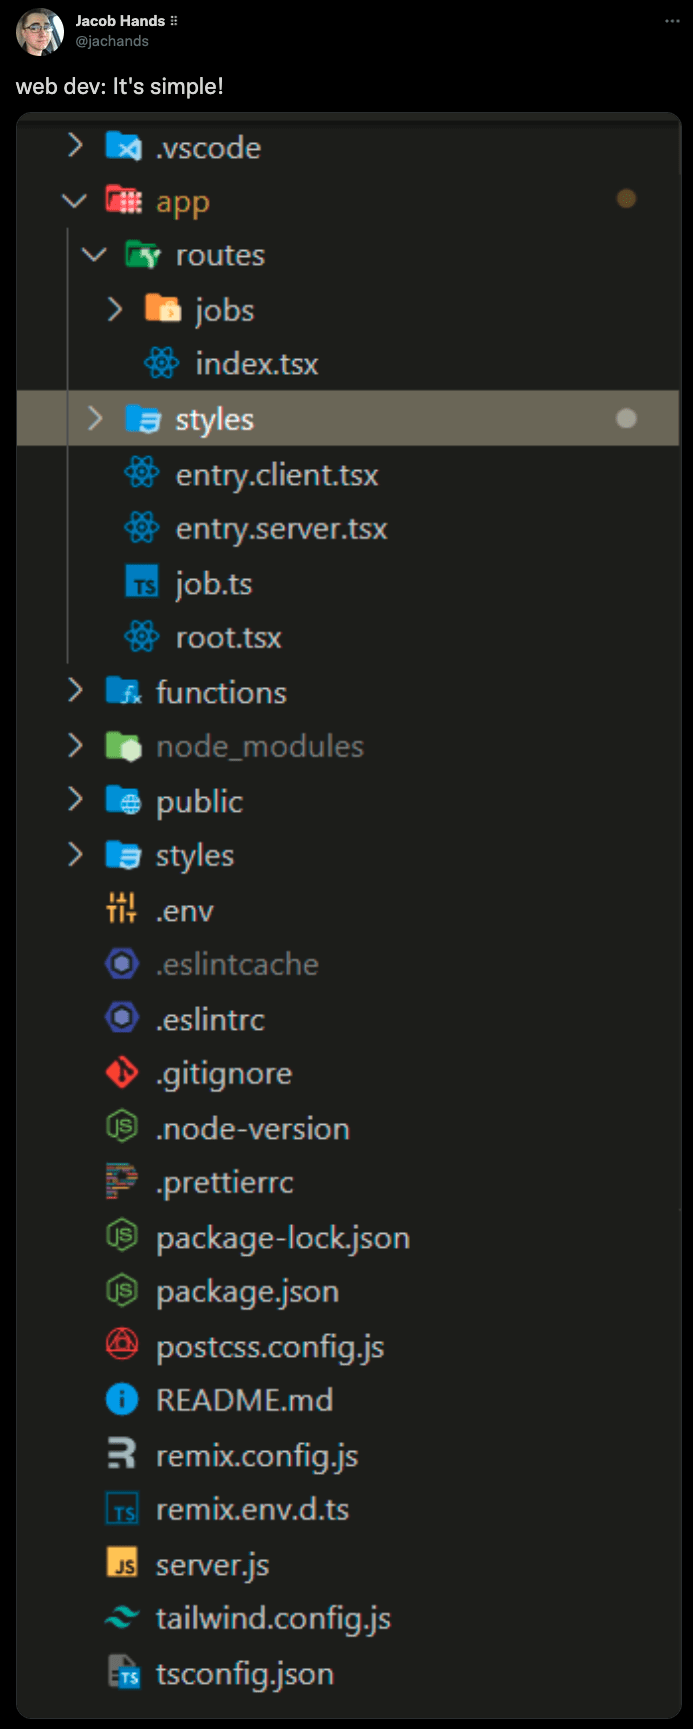693x1729 pixels.
Task: Open the README.md file name
Action: pyautogui.click(x=244, y=1400)
